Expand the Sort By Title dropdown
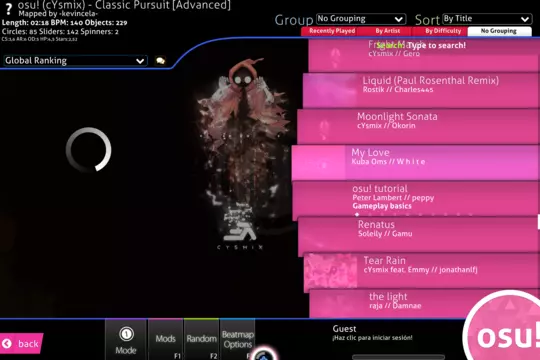The height and width of the screenshot is (360, 540). point(487,19)
